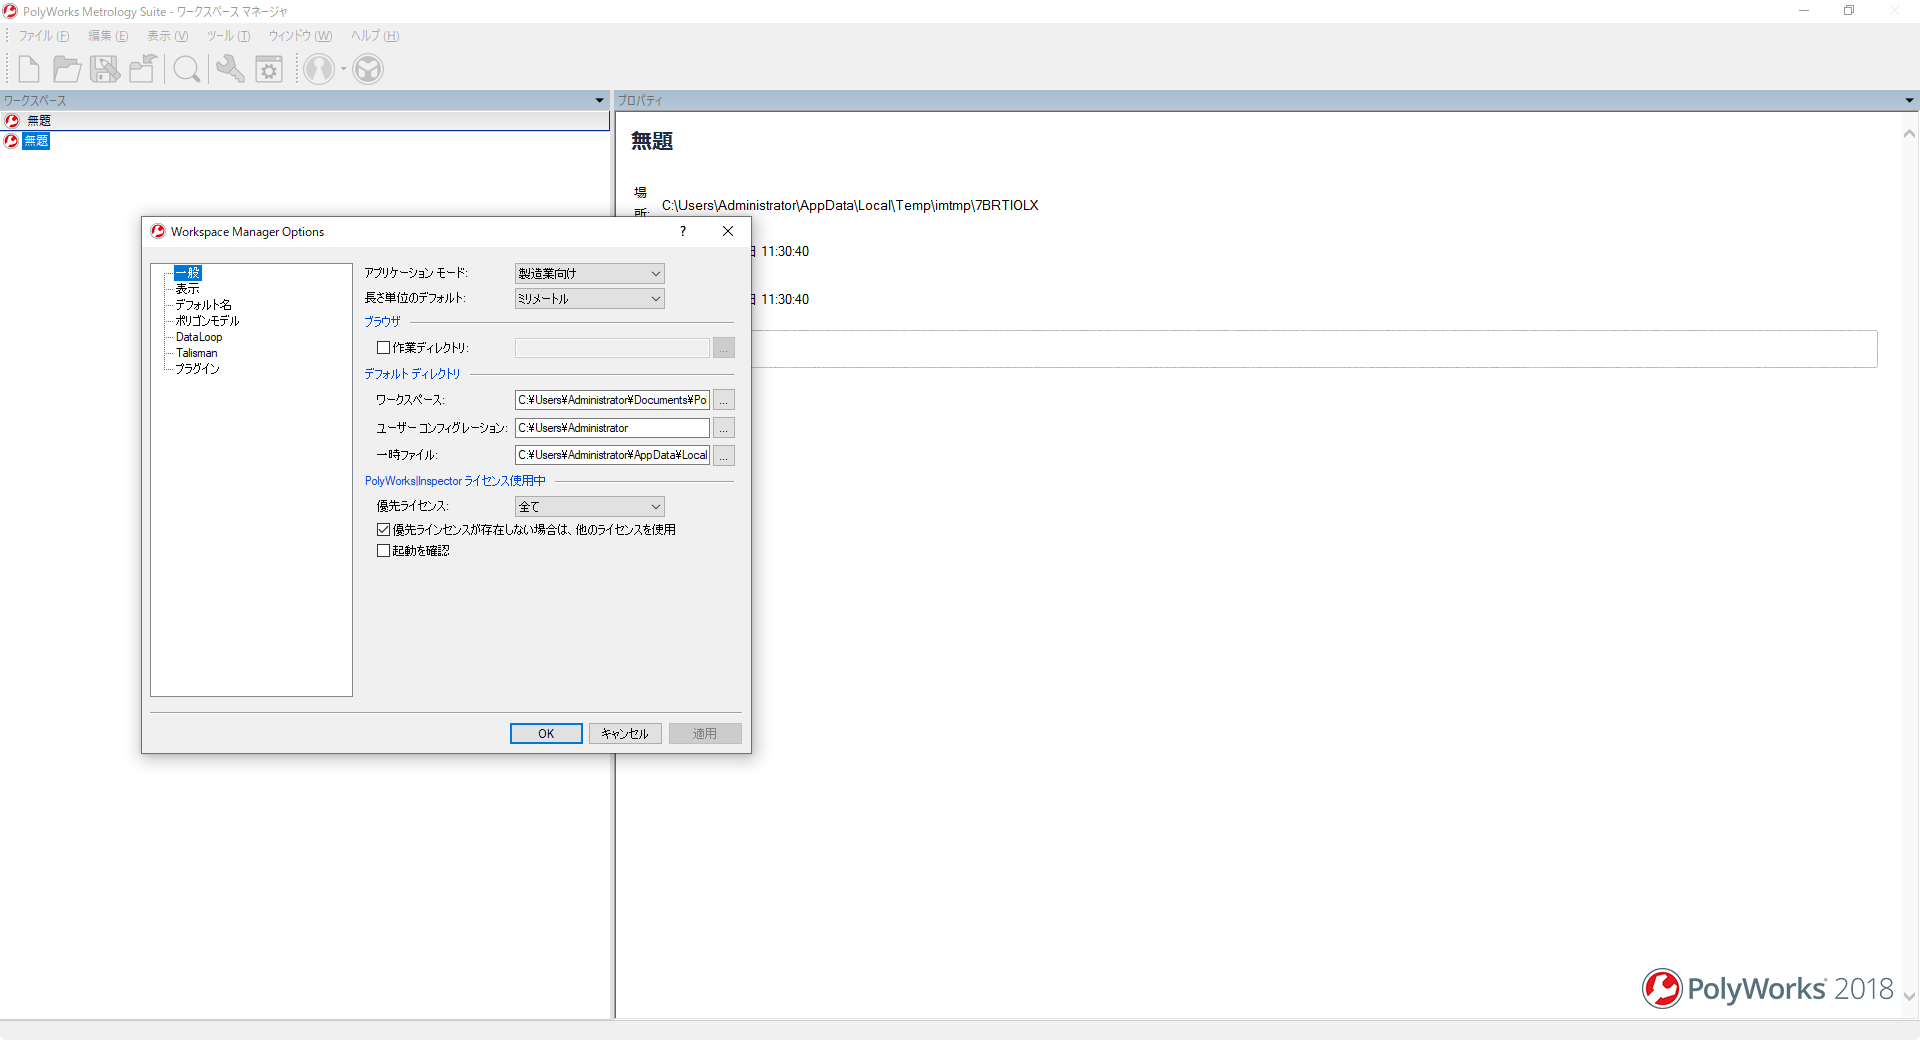Open the arrow next to Inspector icon

tap(343, 69)
